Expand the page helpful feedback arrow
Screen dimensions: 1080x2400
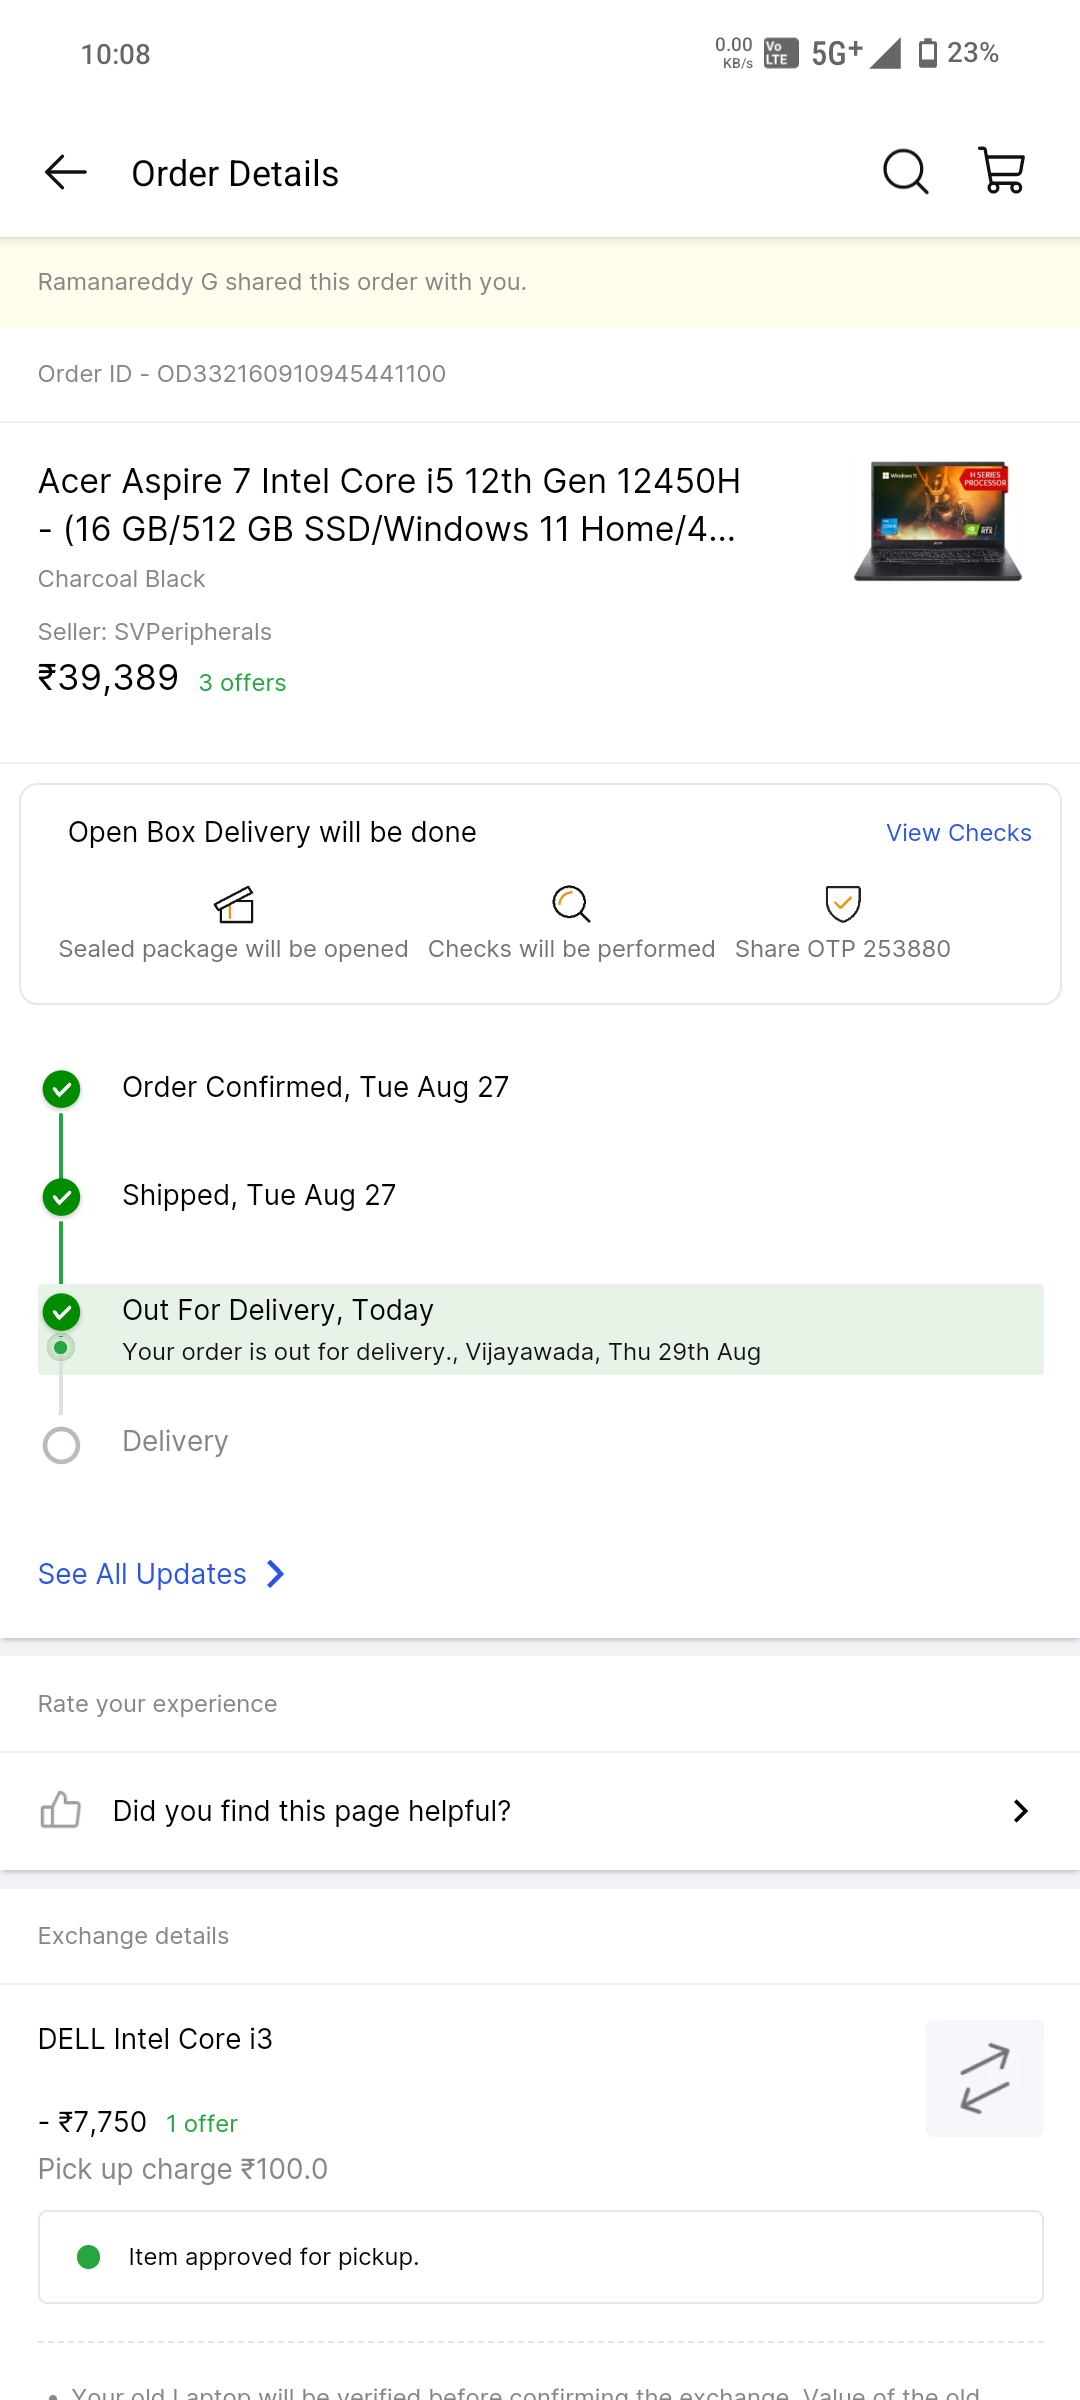(x=1020, y=1811)
